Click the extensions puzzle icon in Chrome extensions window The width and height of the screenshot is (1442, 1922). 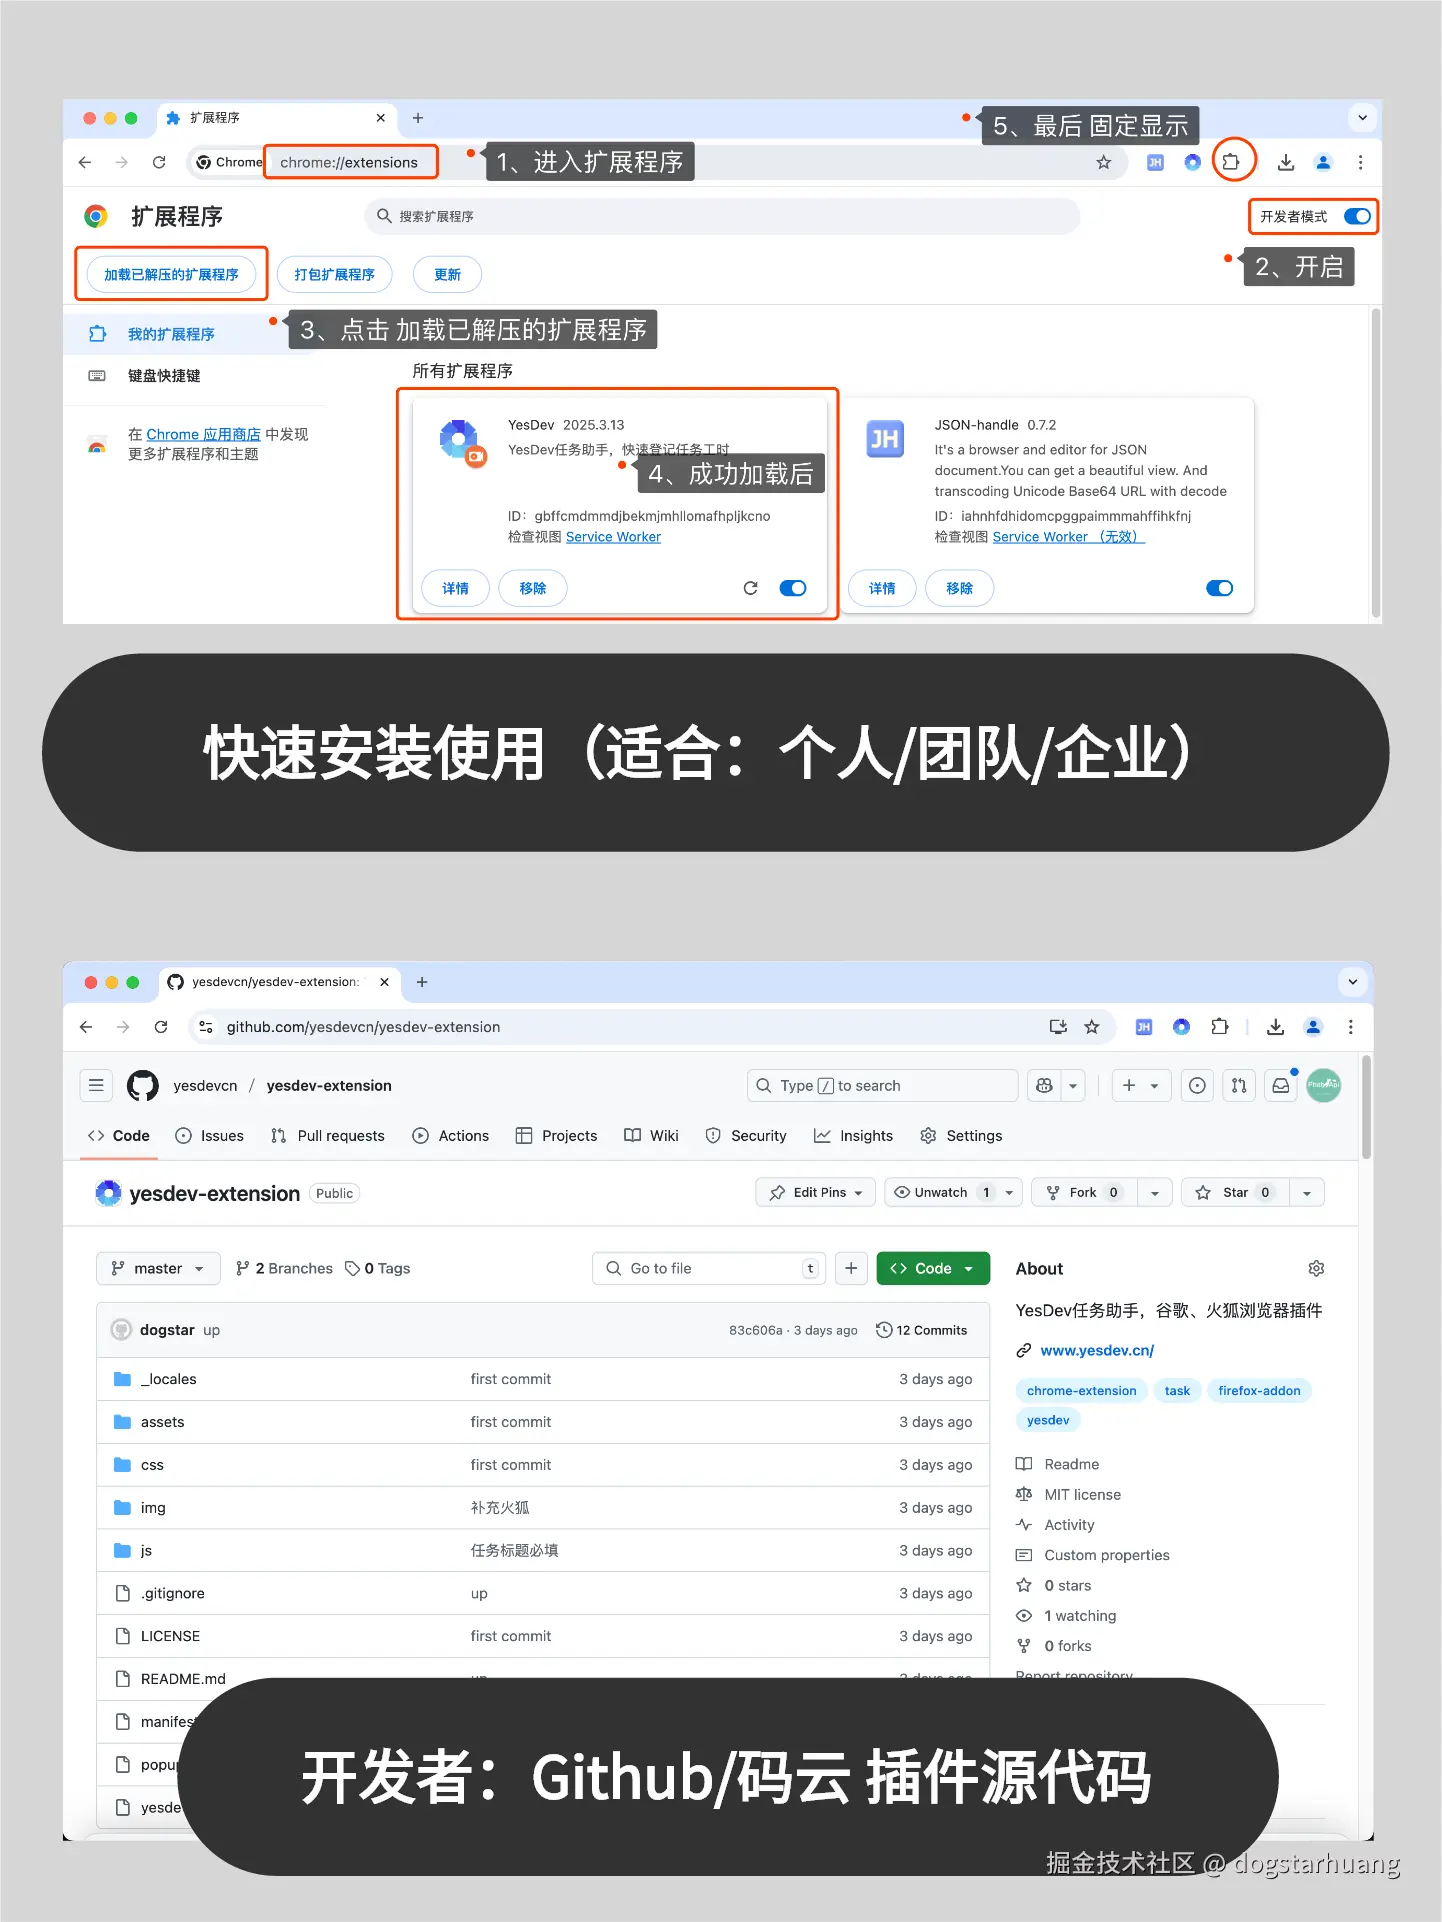pyautogui.click(x=1232, y=161)
